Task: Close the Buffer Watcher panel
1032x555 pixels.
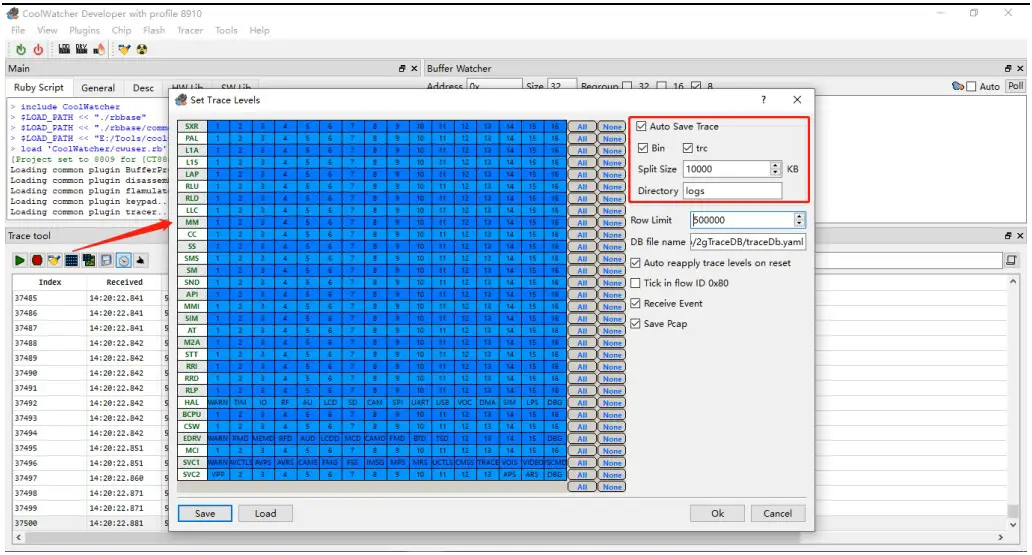Action: click(1020, 68)
